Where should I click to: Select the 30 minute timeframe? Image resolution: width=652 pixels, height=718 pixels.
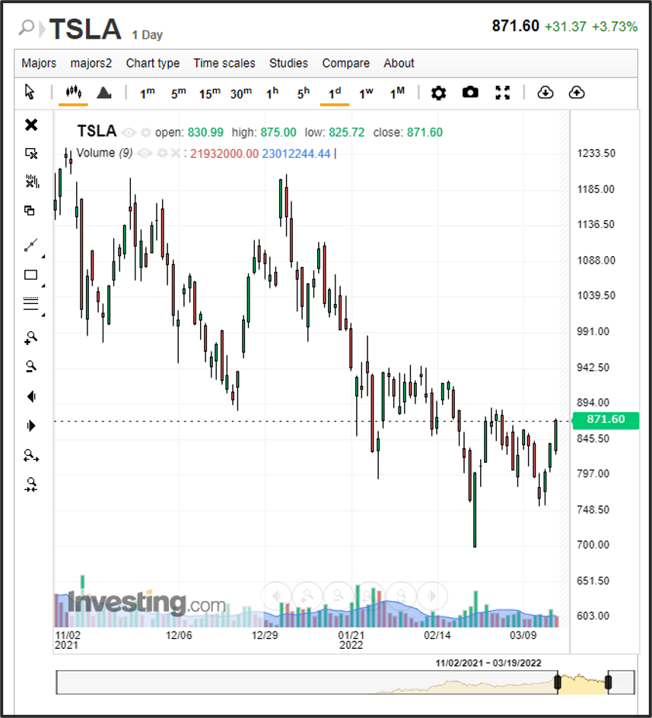(x=241, y=93)
